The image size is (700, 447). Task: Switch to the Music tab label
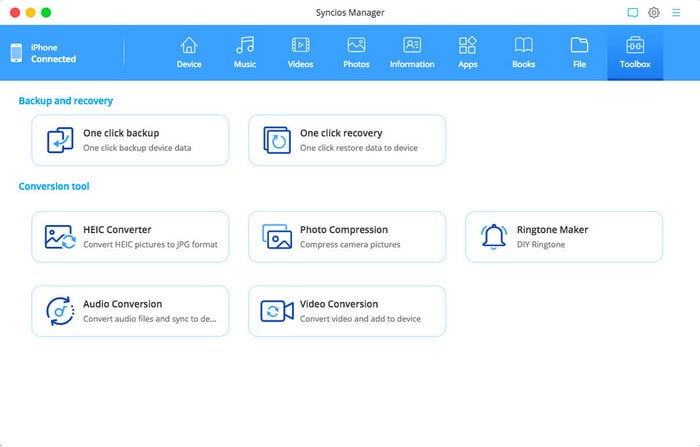(245, 64)
